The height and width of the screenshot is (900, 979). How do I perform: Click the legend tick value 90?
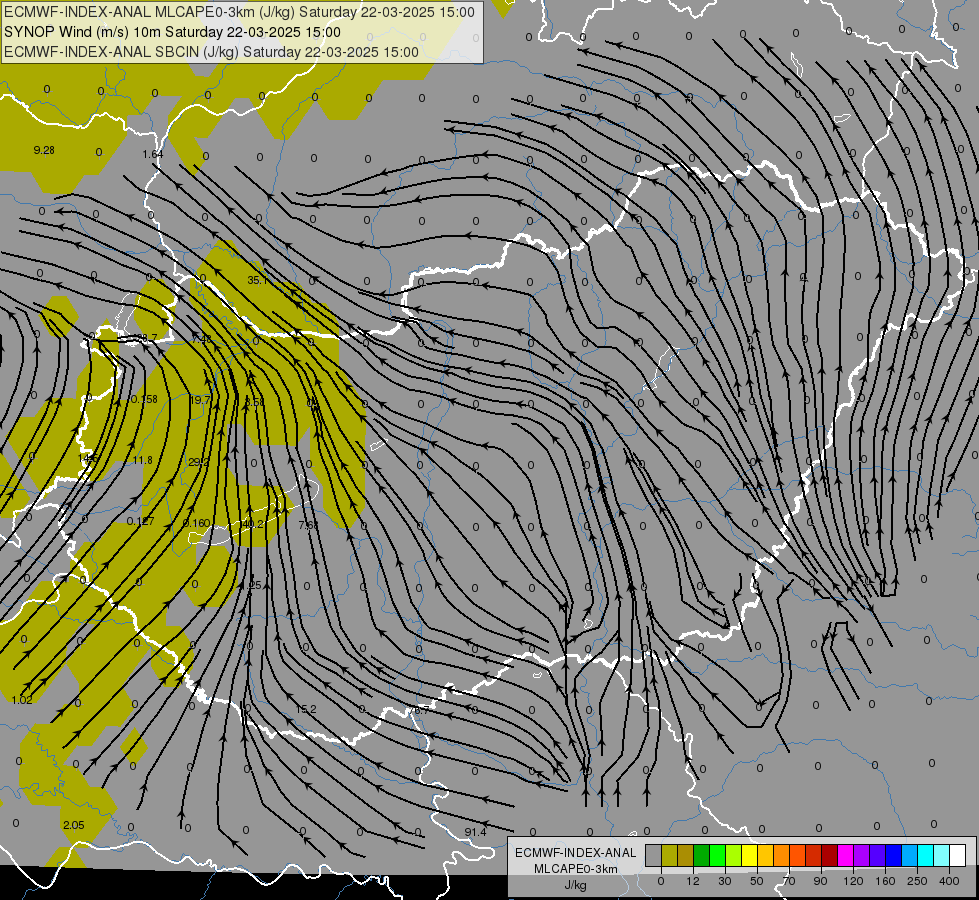click(820, 881)
